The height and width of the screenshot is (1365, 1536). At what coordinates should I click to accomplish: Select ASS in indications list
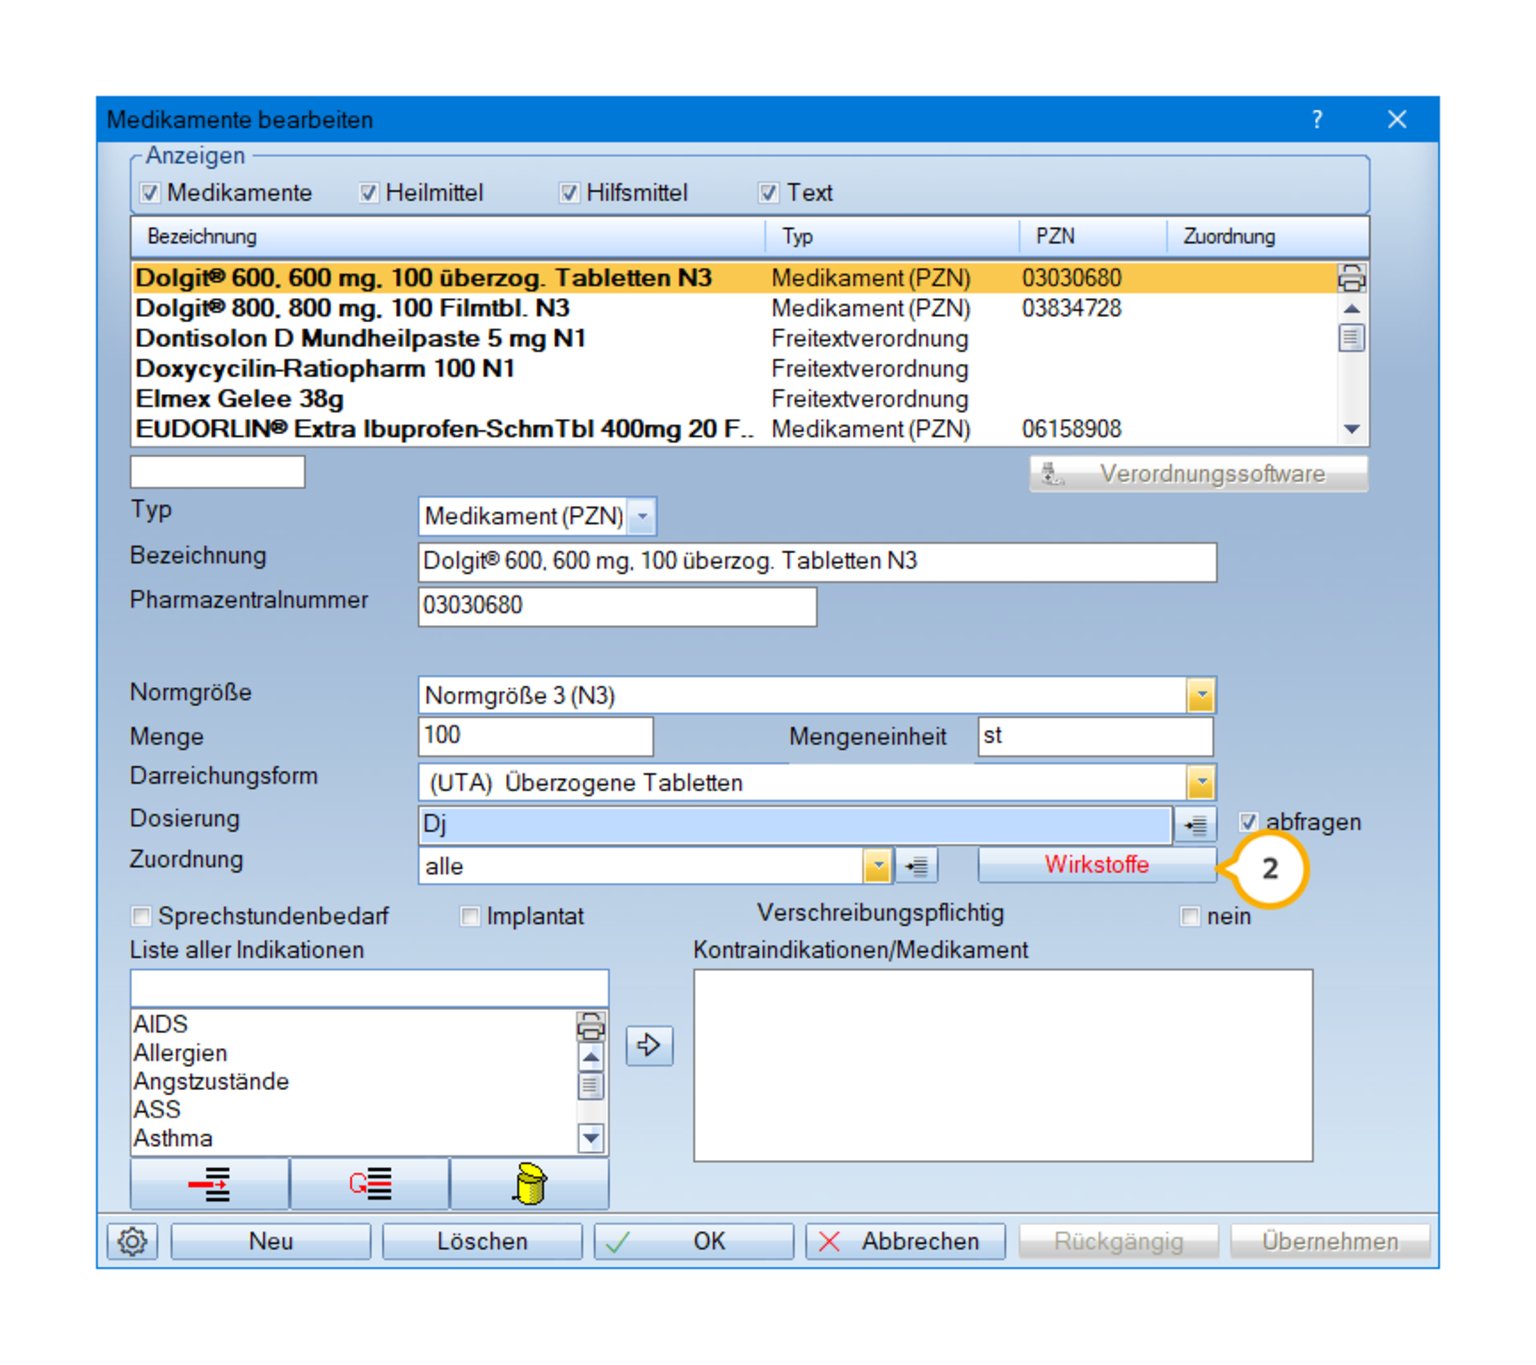[354, 1109]
